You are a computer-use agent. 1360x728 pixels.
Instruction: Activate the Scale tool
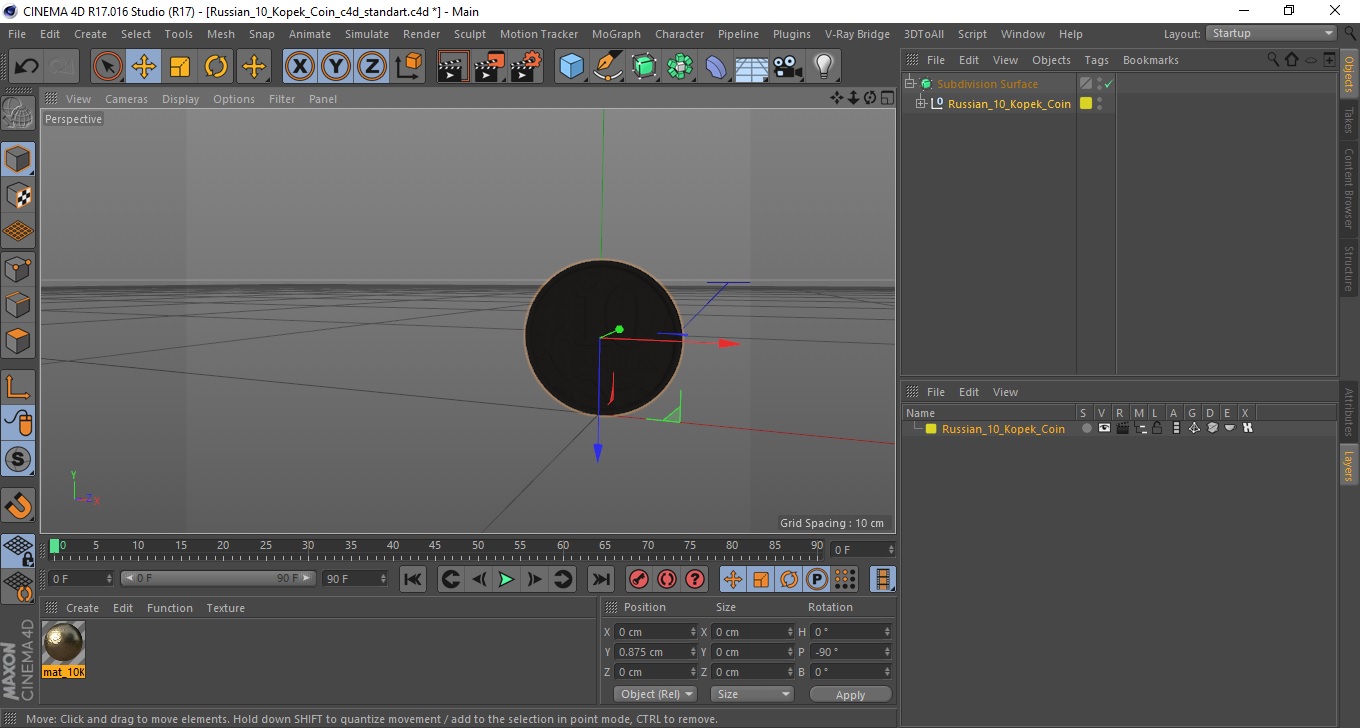click(180, 67)
